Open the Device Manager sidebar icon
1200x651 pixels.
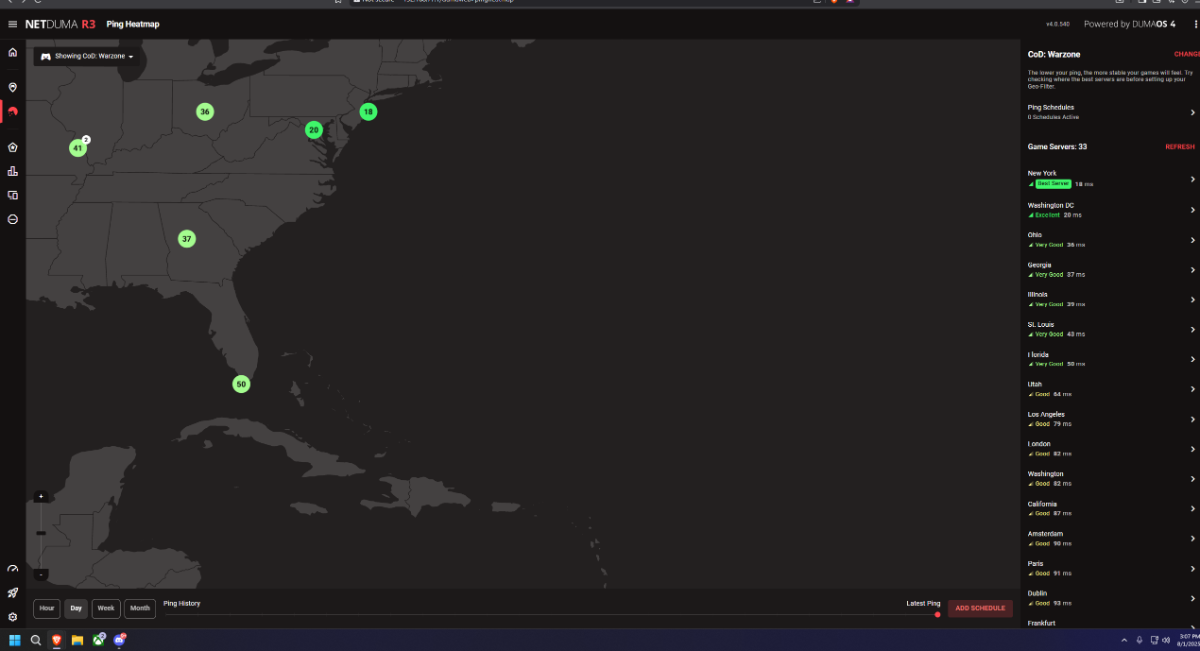point(12,195)
